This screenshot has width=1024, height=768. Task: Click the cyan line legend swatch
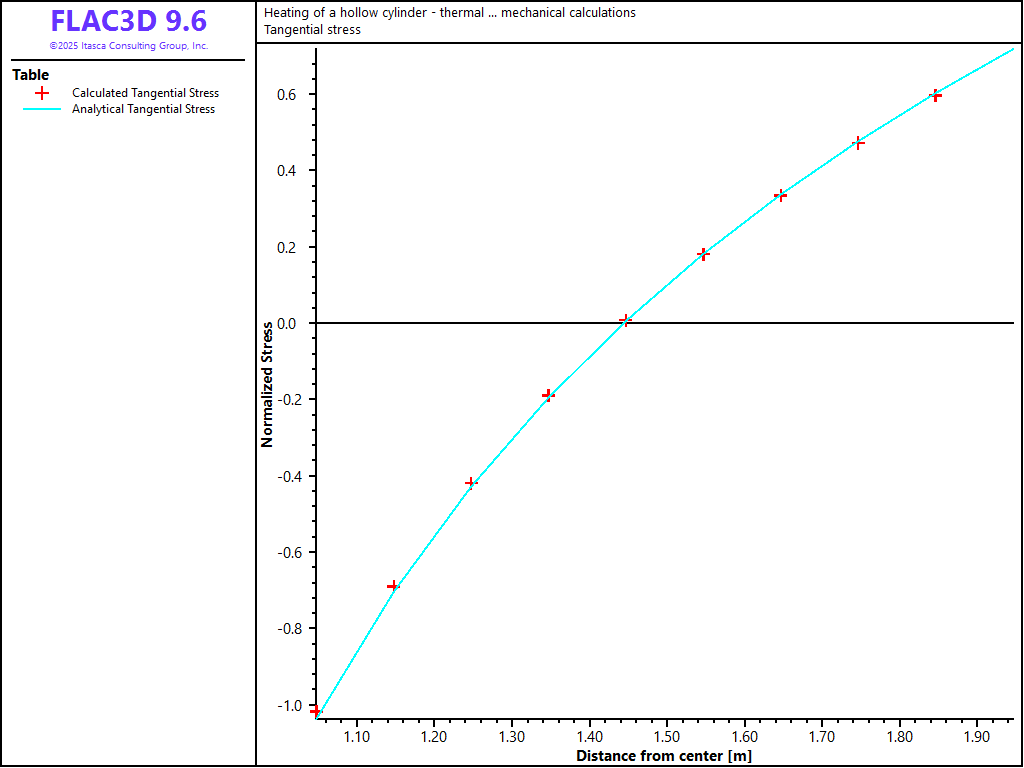tap(42, 109)
